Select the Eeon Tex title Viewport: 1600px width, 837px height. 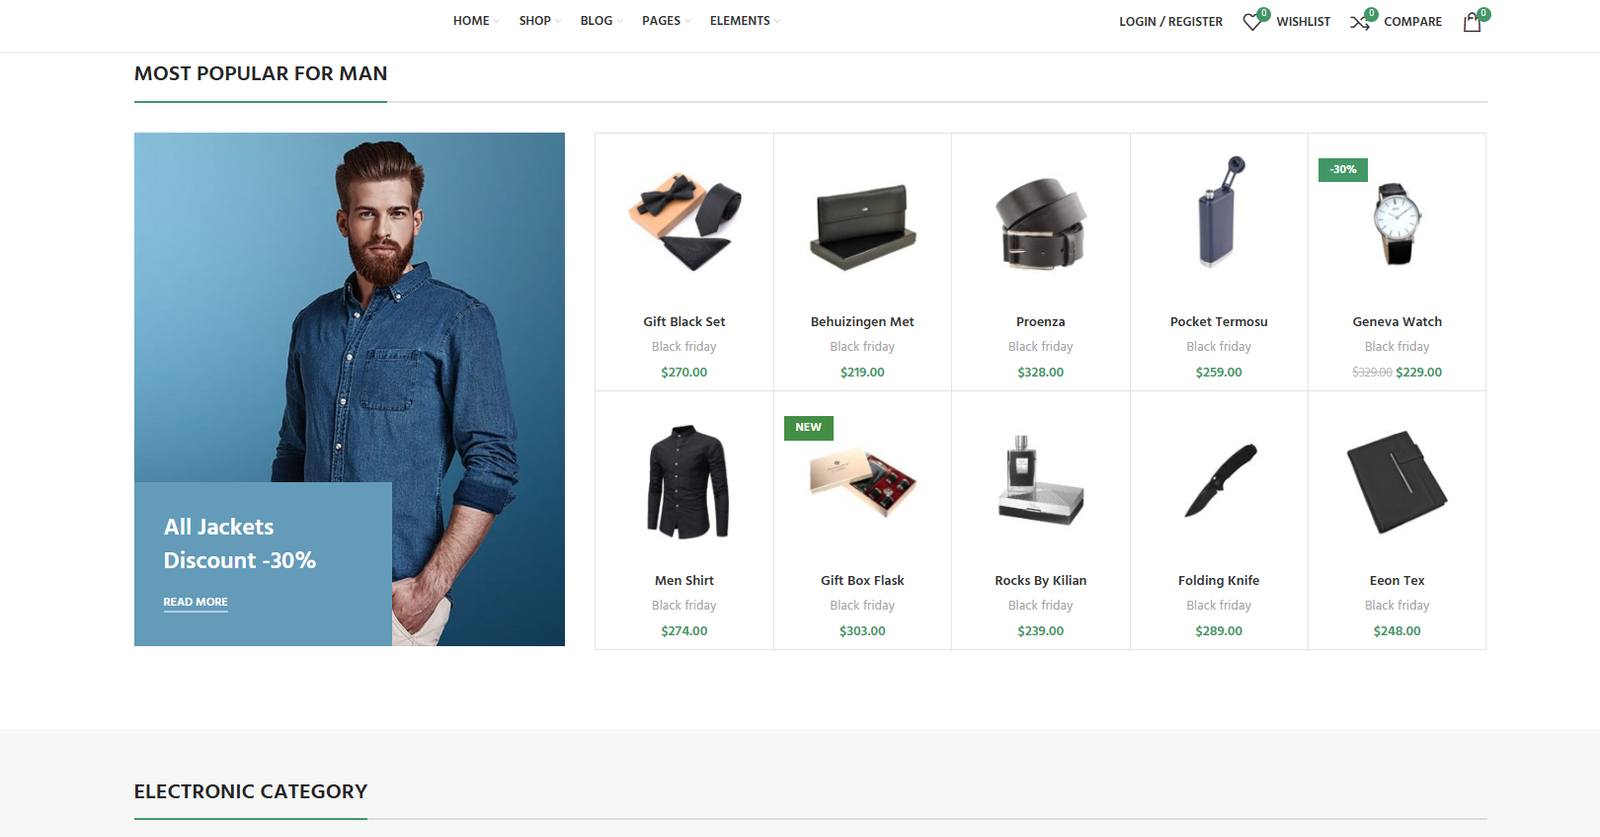coord(1397,581)
